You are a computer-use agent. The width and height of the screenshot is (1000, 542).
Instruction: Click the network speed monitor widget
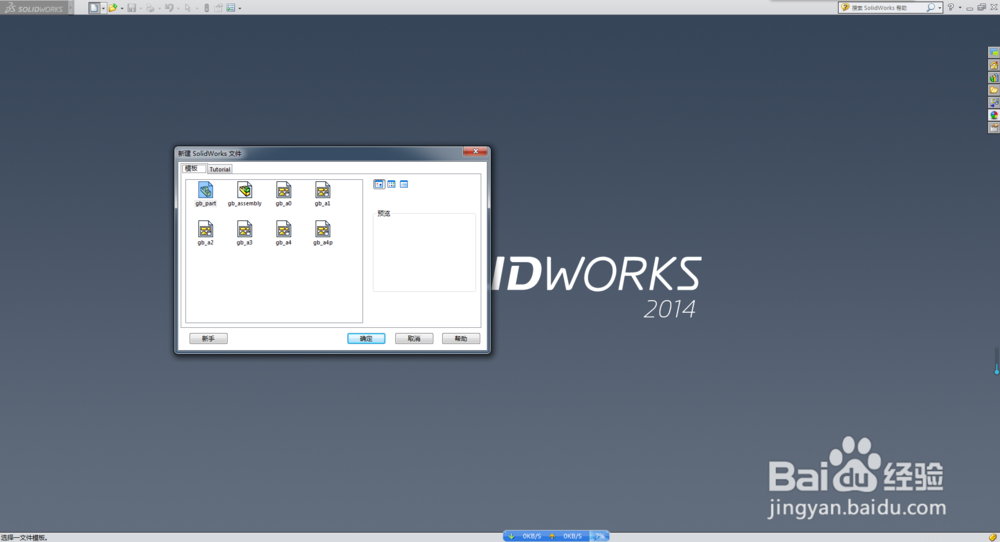click(x=556, y=536)
